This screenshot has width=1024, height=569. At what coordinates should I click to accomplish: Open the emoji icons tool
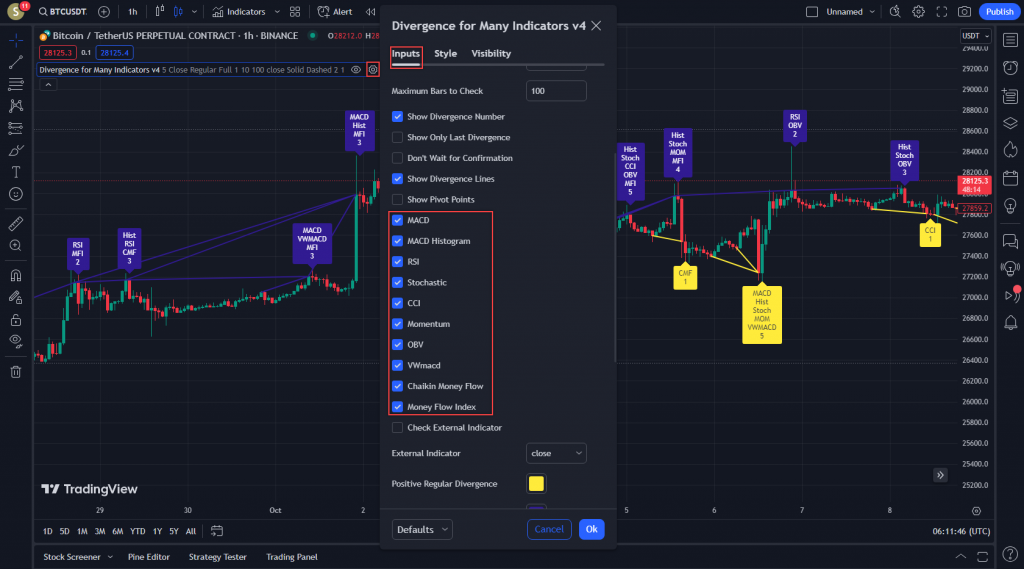[x=16, y=194]
